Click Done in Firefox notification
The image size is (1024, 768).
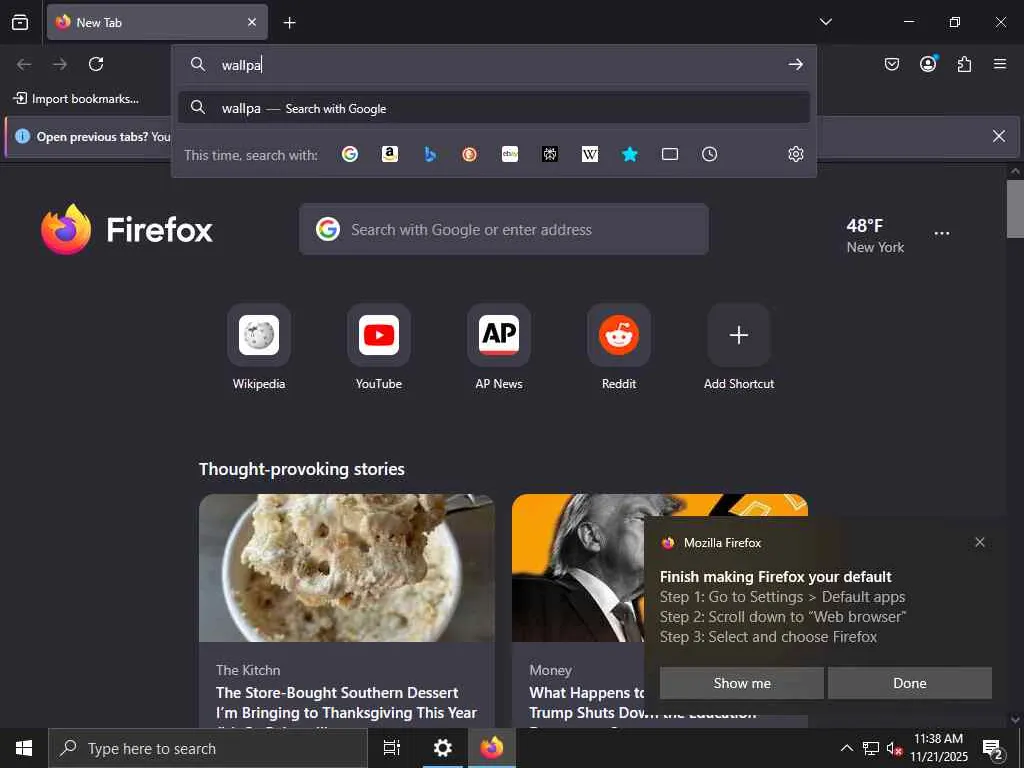(910, 683)
